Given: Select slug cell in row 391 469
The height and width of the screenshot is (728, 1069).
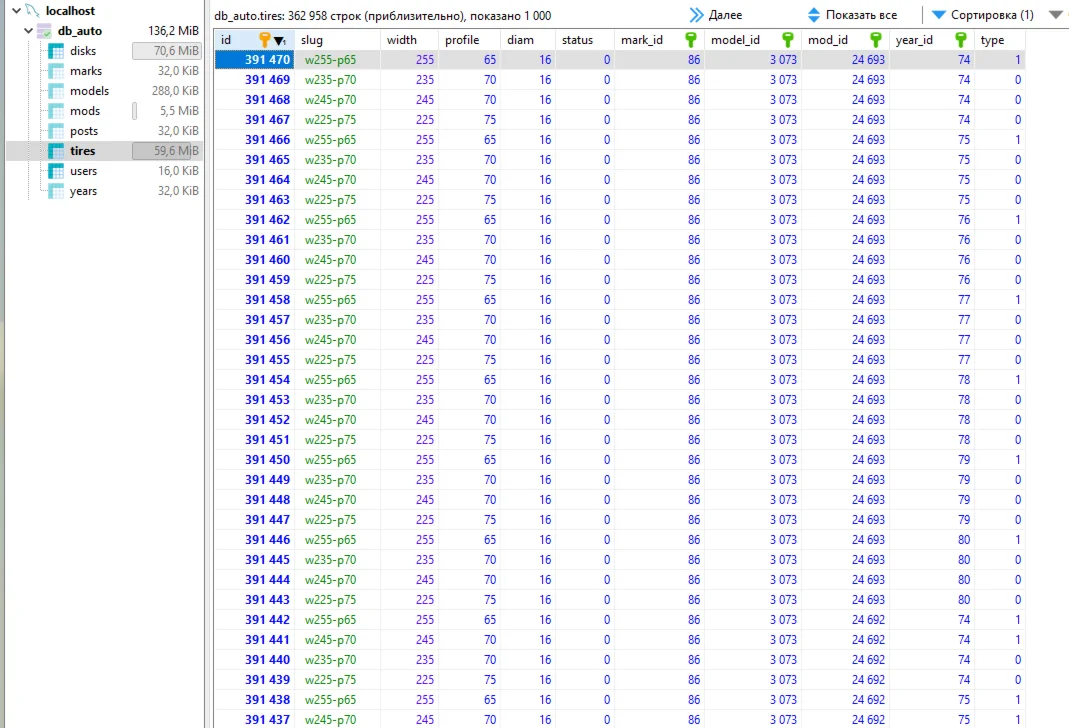Looking at the screenshot, I should point(337,80).
